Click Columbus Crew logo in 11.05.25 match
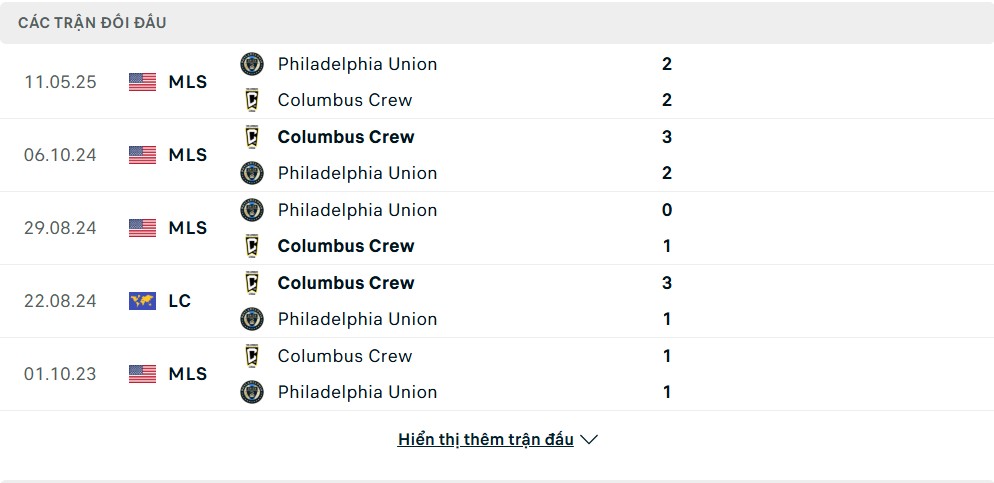This screenshot has height=483, width=994. (252, 100)
